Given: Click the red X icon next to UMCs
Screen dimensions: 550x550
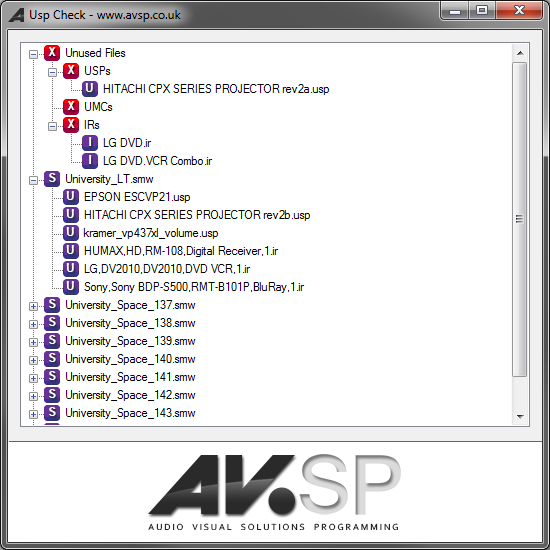Looking at the screenshot, I should point(71,107).
